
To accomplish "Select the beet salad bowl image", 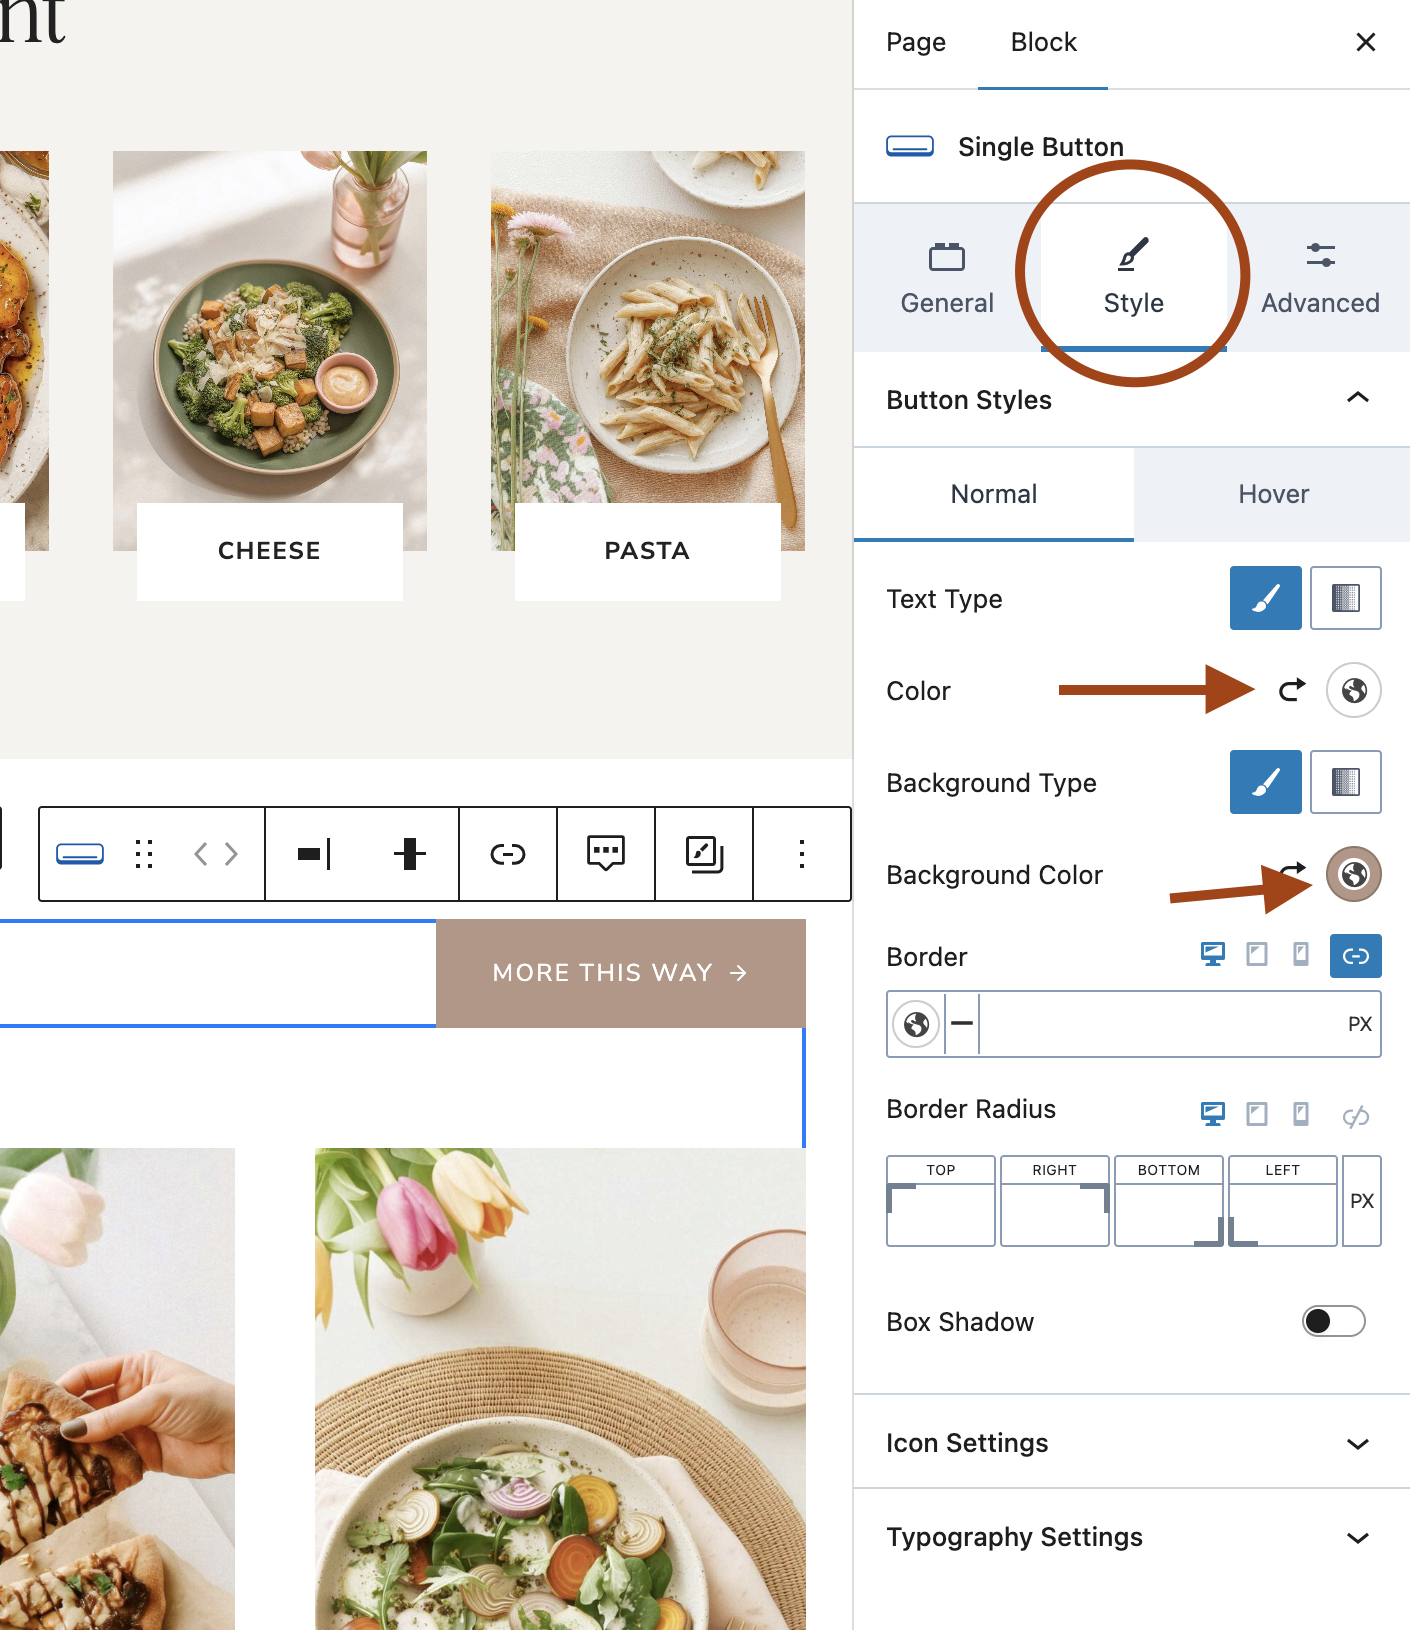I will point(560,1389).
